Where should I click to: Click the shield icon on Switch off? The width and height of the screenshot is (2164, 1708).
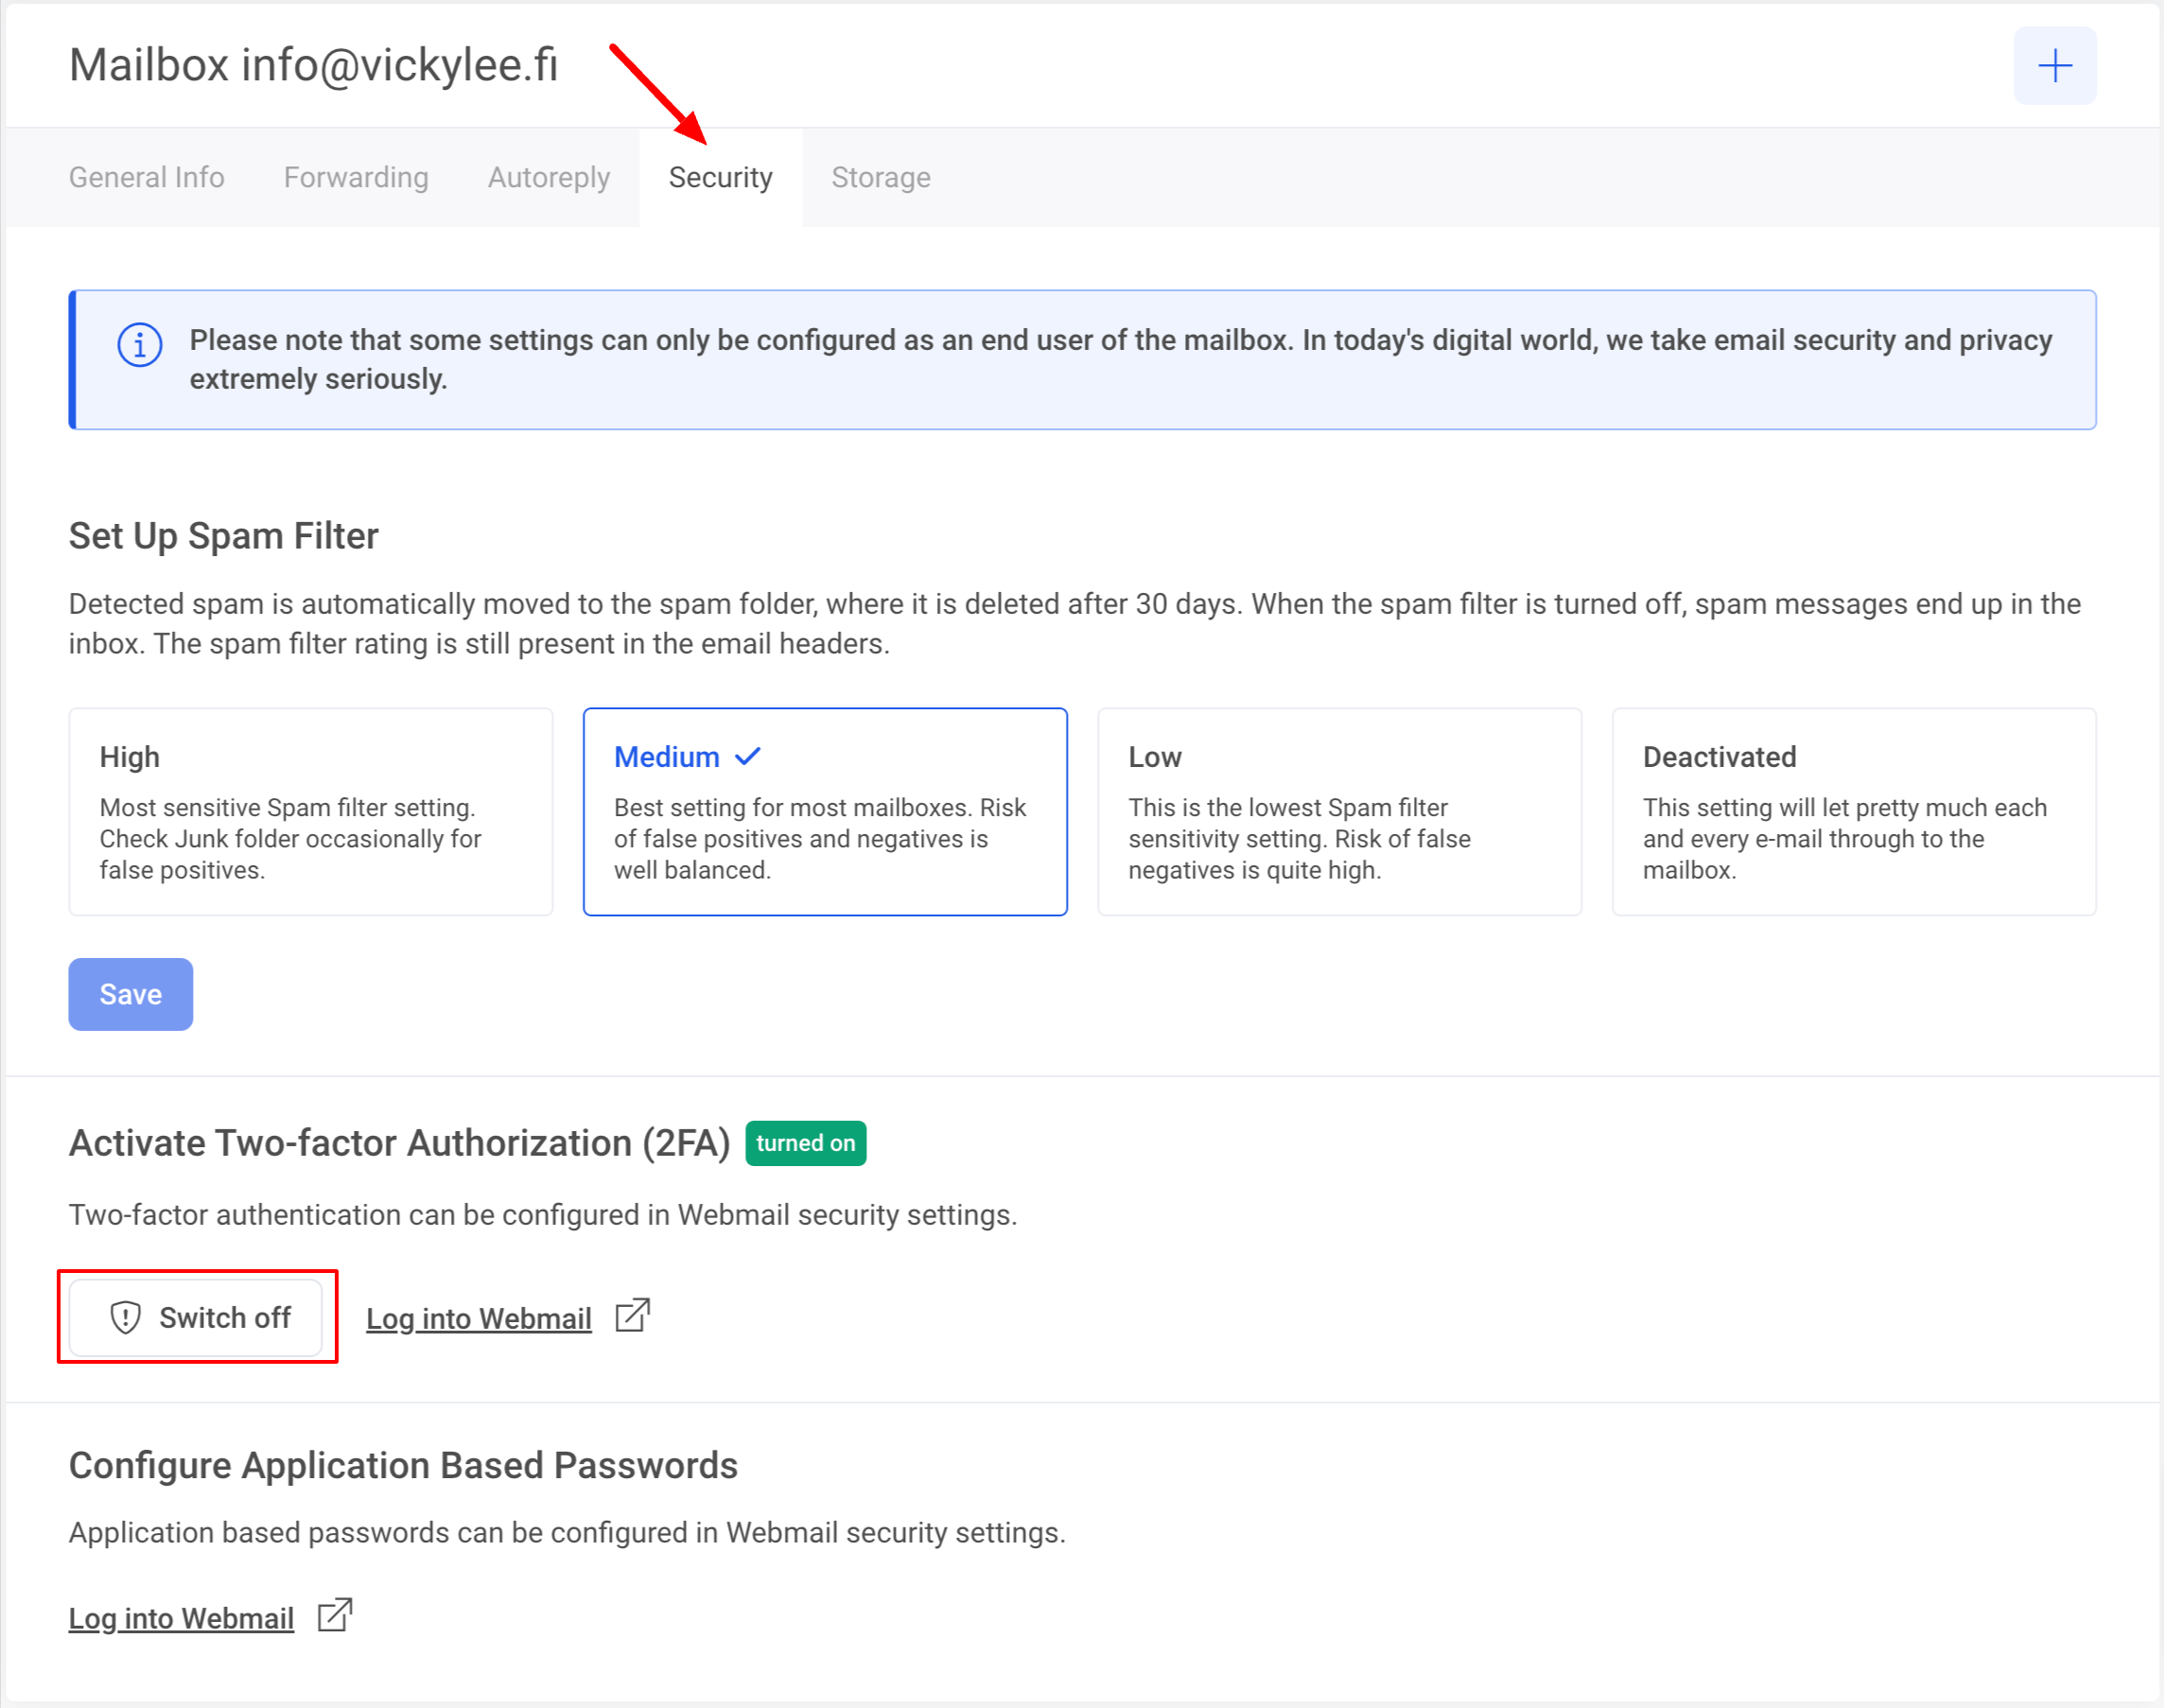tap(125, 1317)
